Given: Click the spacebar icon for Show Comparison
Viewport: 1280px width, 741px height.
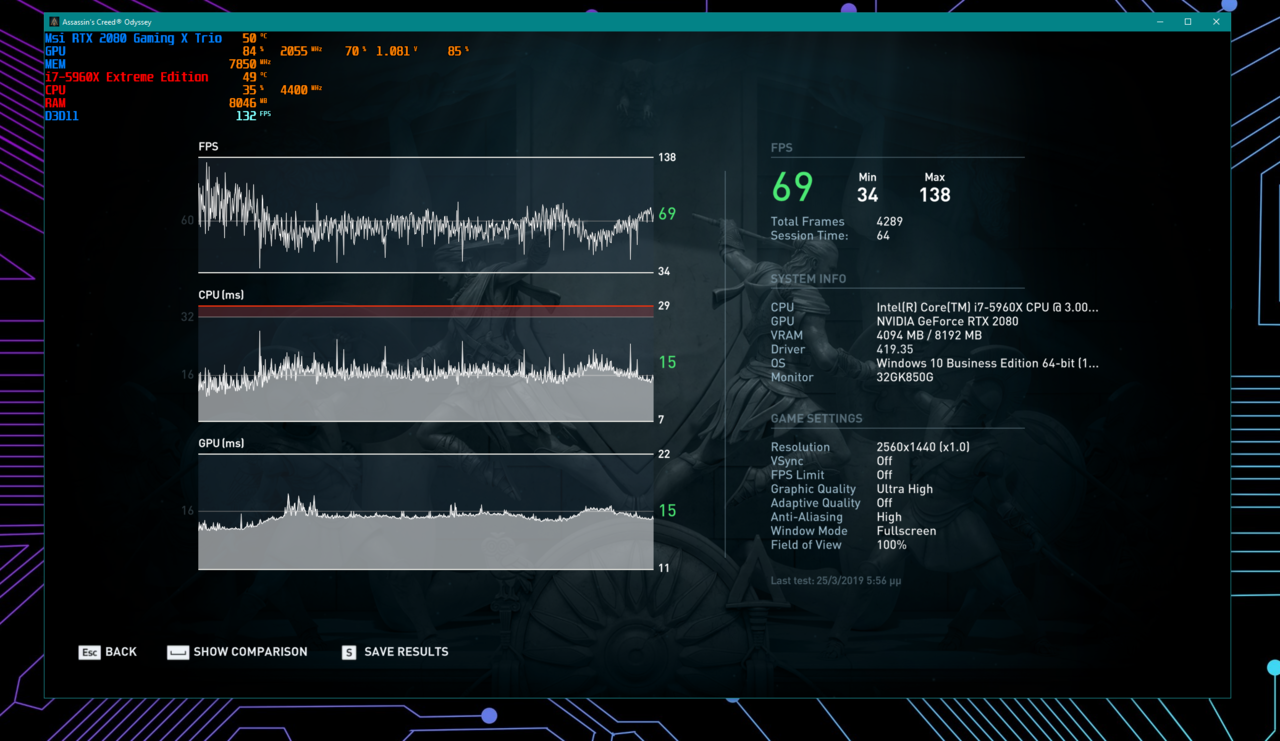Looking at the screenshot, I should 178,652.
